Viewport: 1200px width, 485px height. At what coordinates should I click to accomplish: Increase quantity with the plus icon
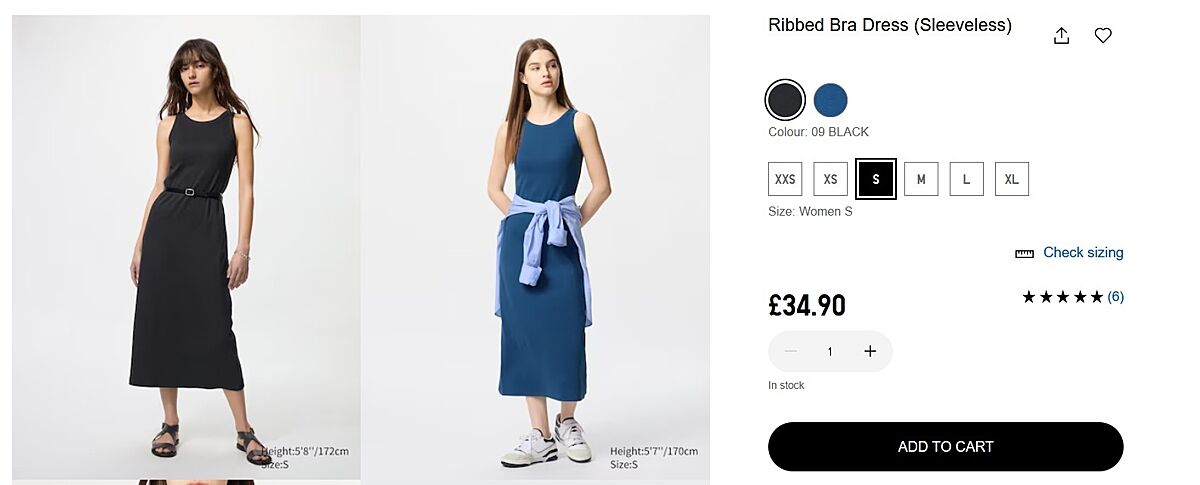(x=870, y=351)
